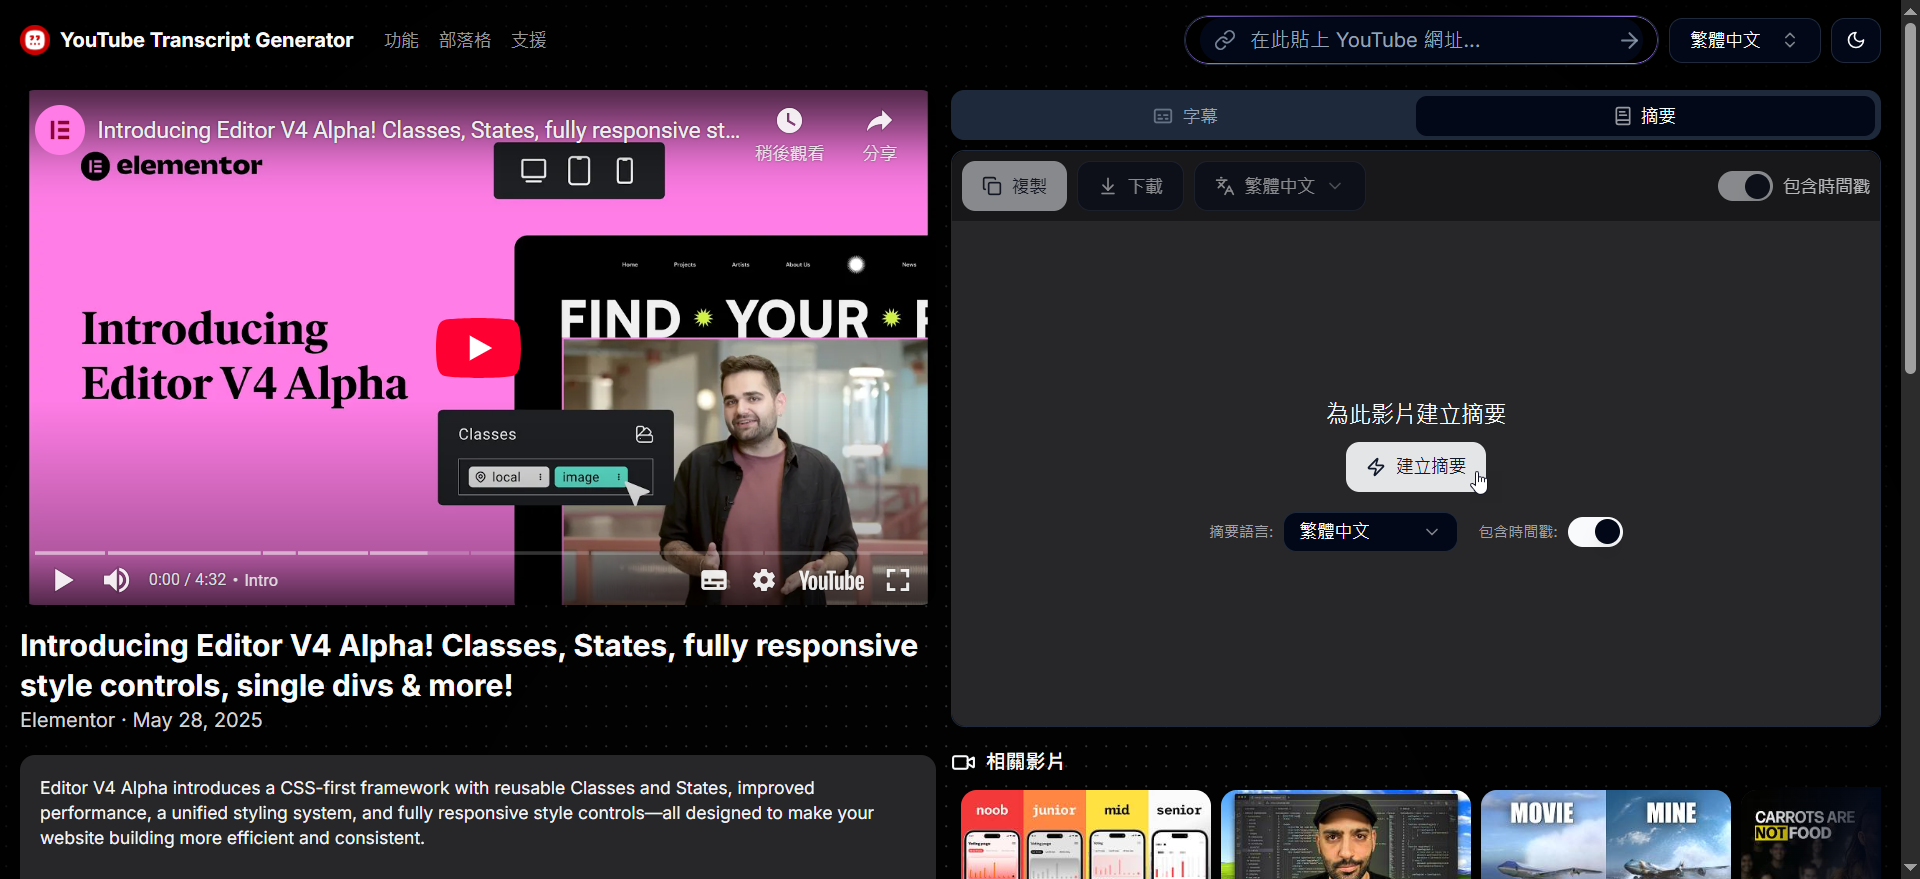Open the noob junior mid senior thumbnail
The height and width of the screenshot is (879, 1920).
(x=1086, y=834)
